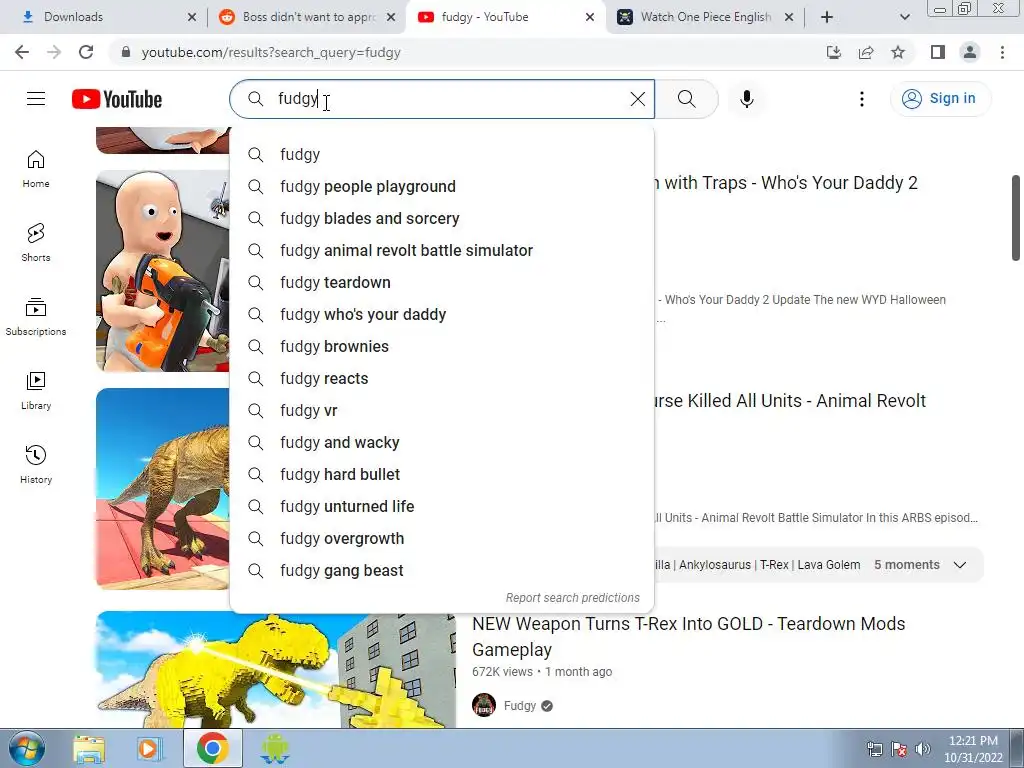Click the YouTube search input containing fudgy
Viewport: 1024px width, 768px height.
[444, 99]
